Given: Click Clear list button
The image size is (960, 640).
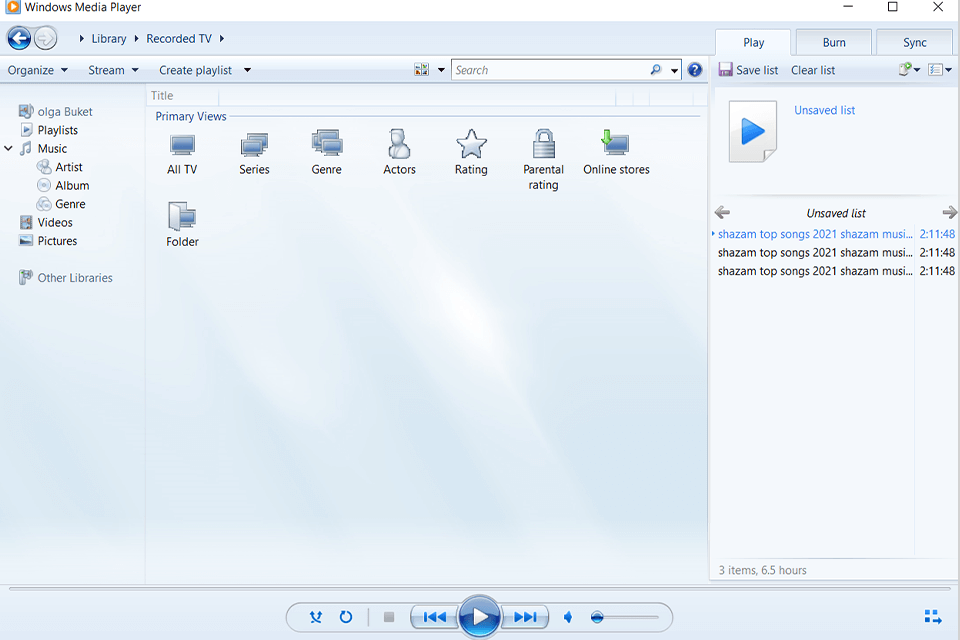Looking at the screenshot, I should (x=812, y=70).
